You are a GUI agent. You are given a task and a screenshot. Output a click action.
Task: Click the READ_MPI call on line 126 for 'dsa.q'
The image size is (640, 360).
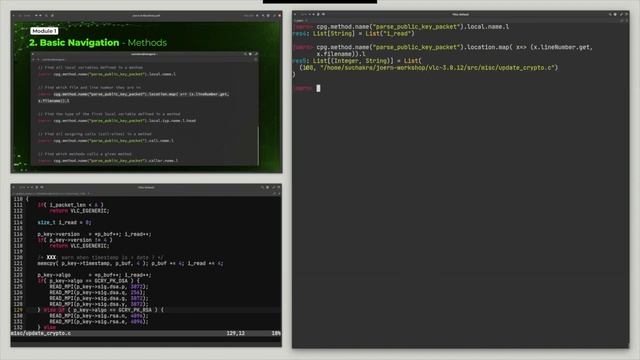[x=99, y=292]
